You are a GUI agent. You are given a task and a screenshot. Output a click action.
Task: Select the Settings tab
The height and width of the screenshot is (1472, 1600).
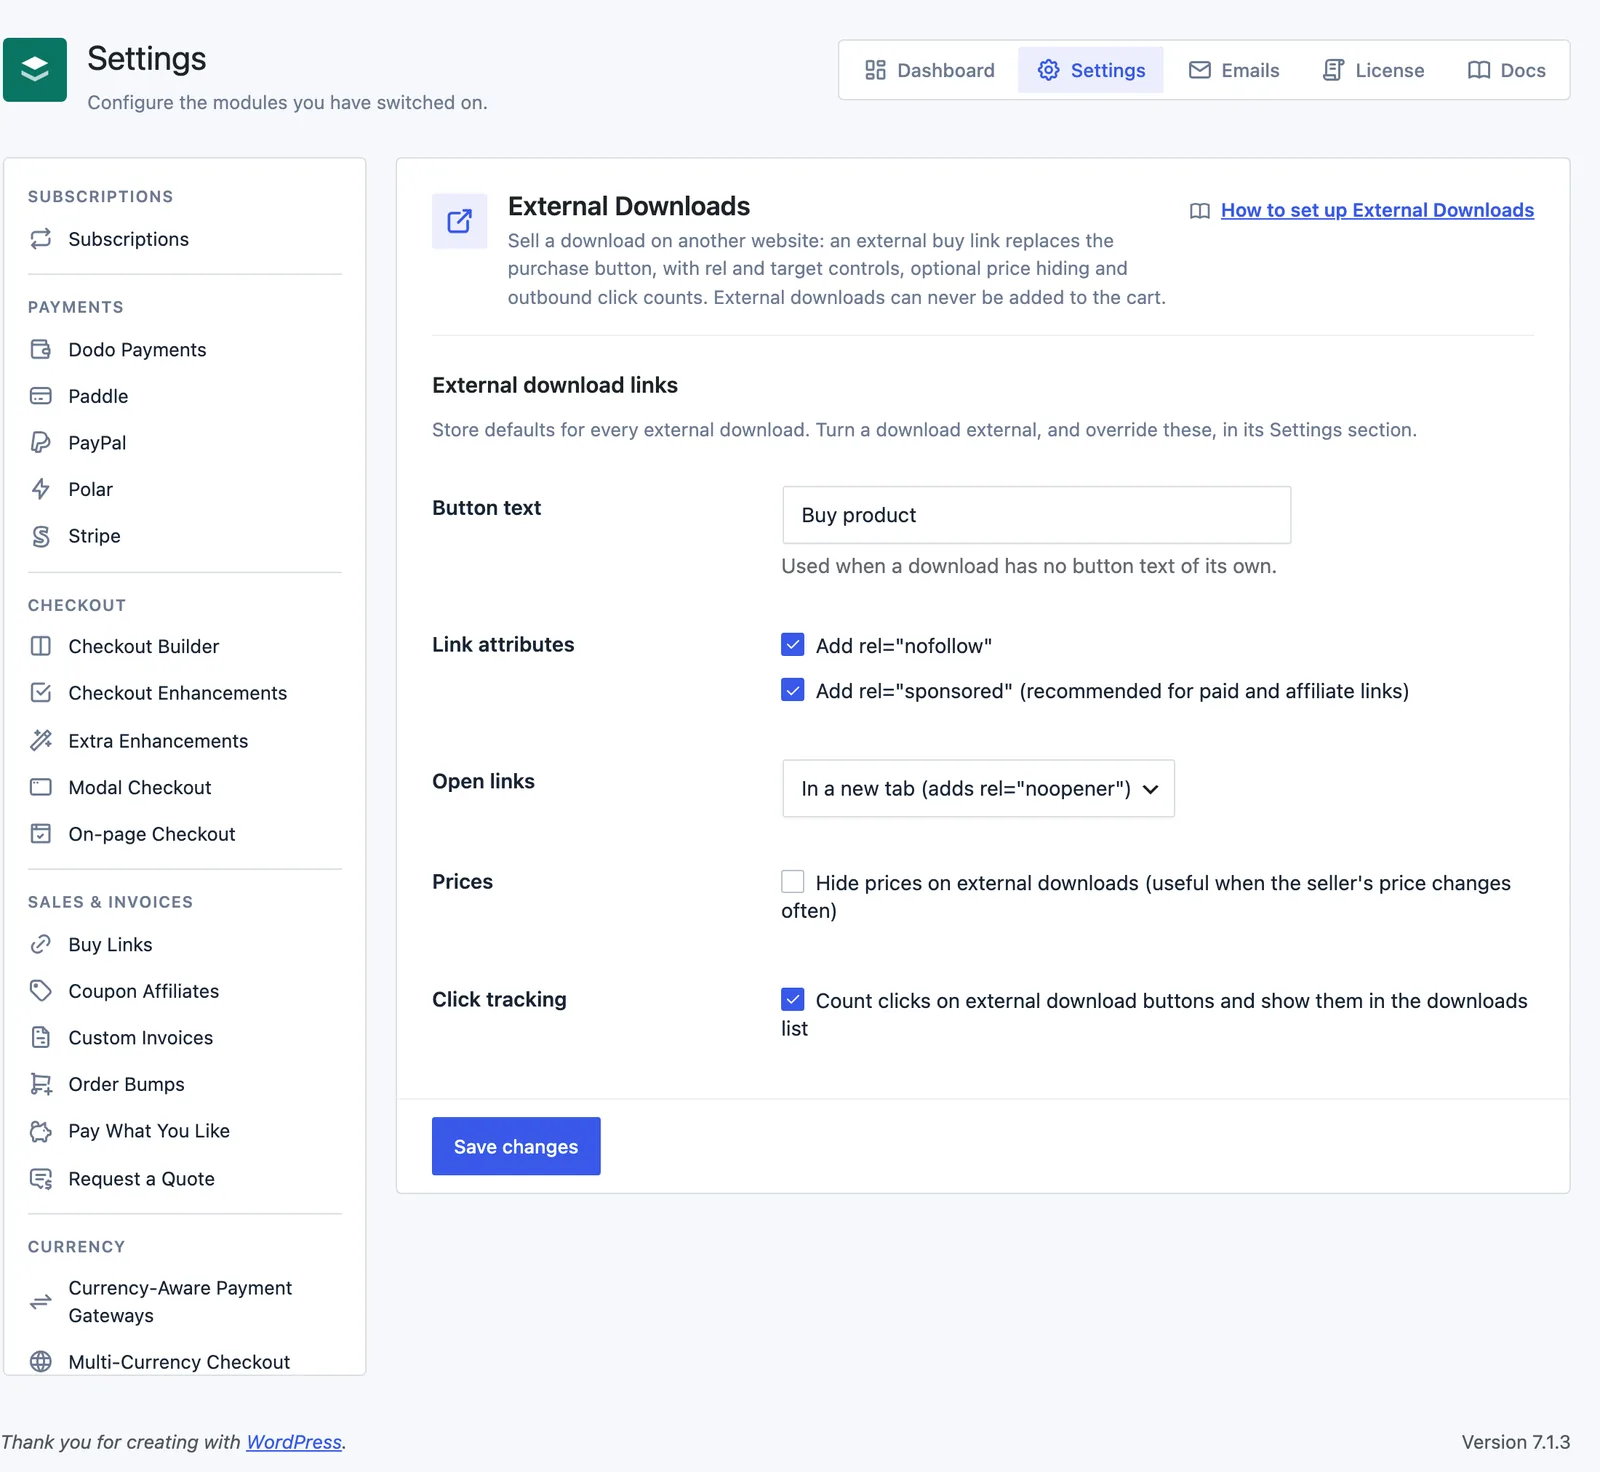click(x=1091, y=70)
